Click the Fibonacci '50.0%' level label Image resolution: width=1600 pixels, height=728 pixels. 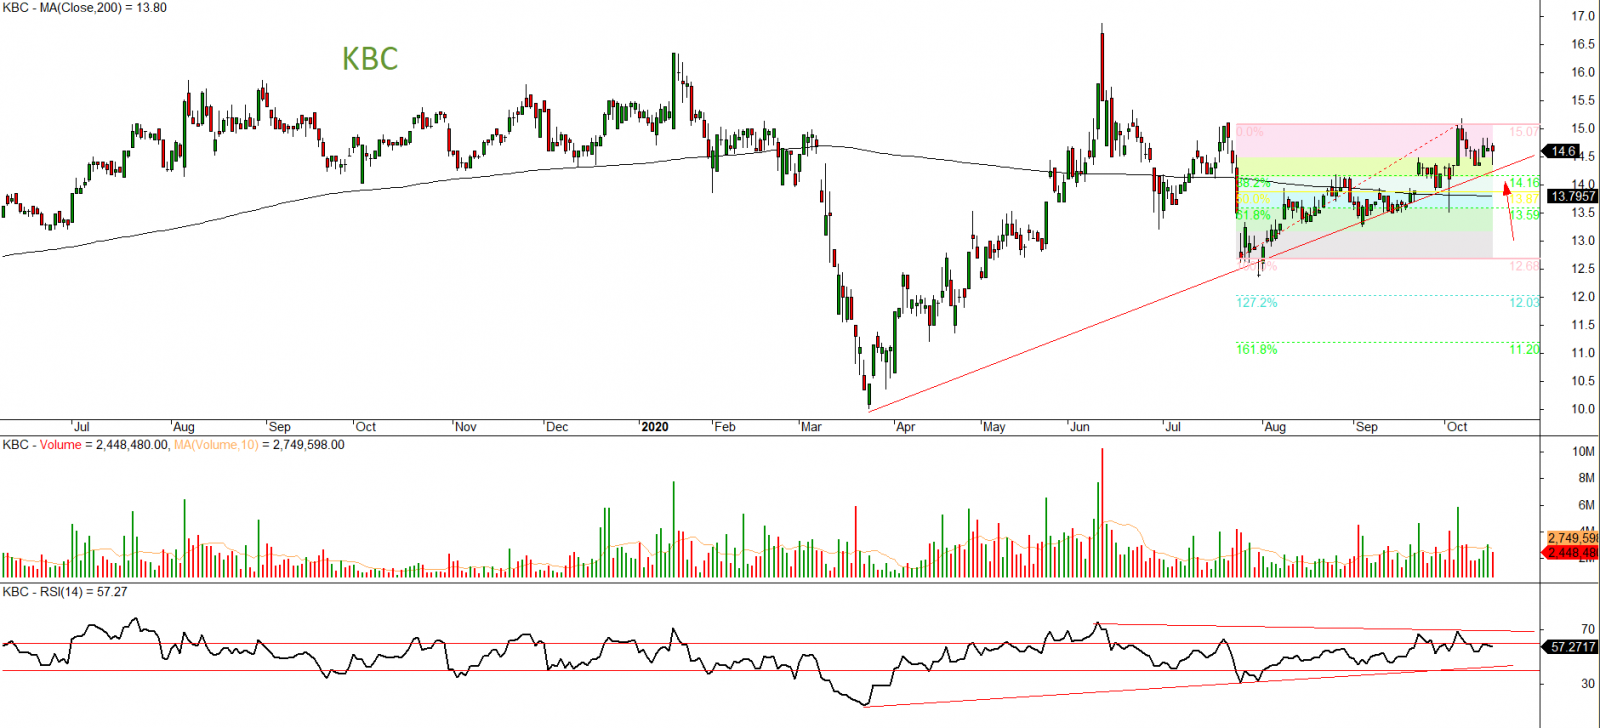tap(1254, 199)
